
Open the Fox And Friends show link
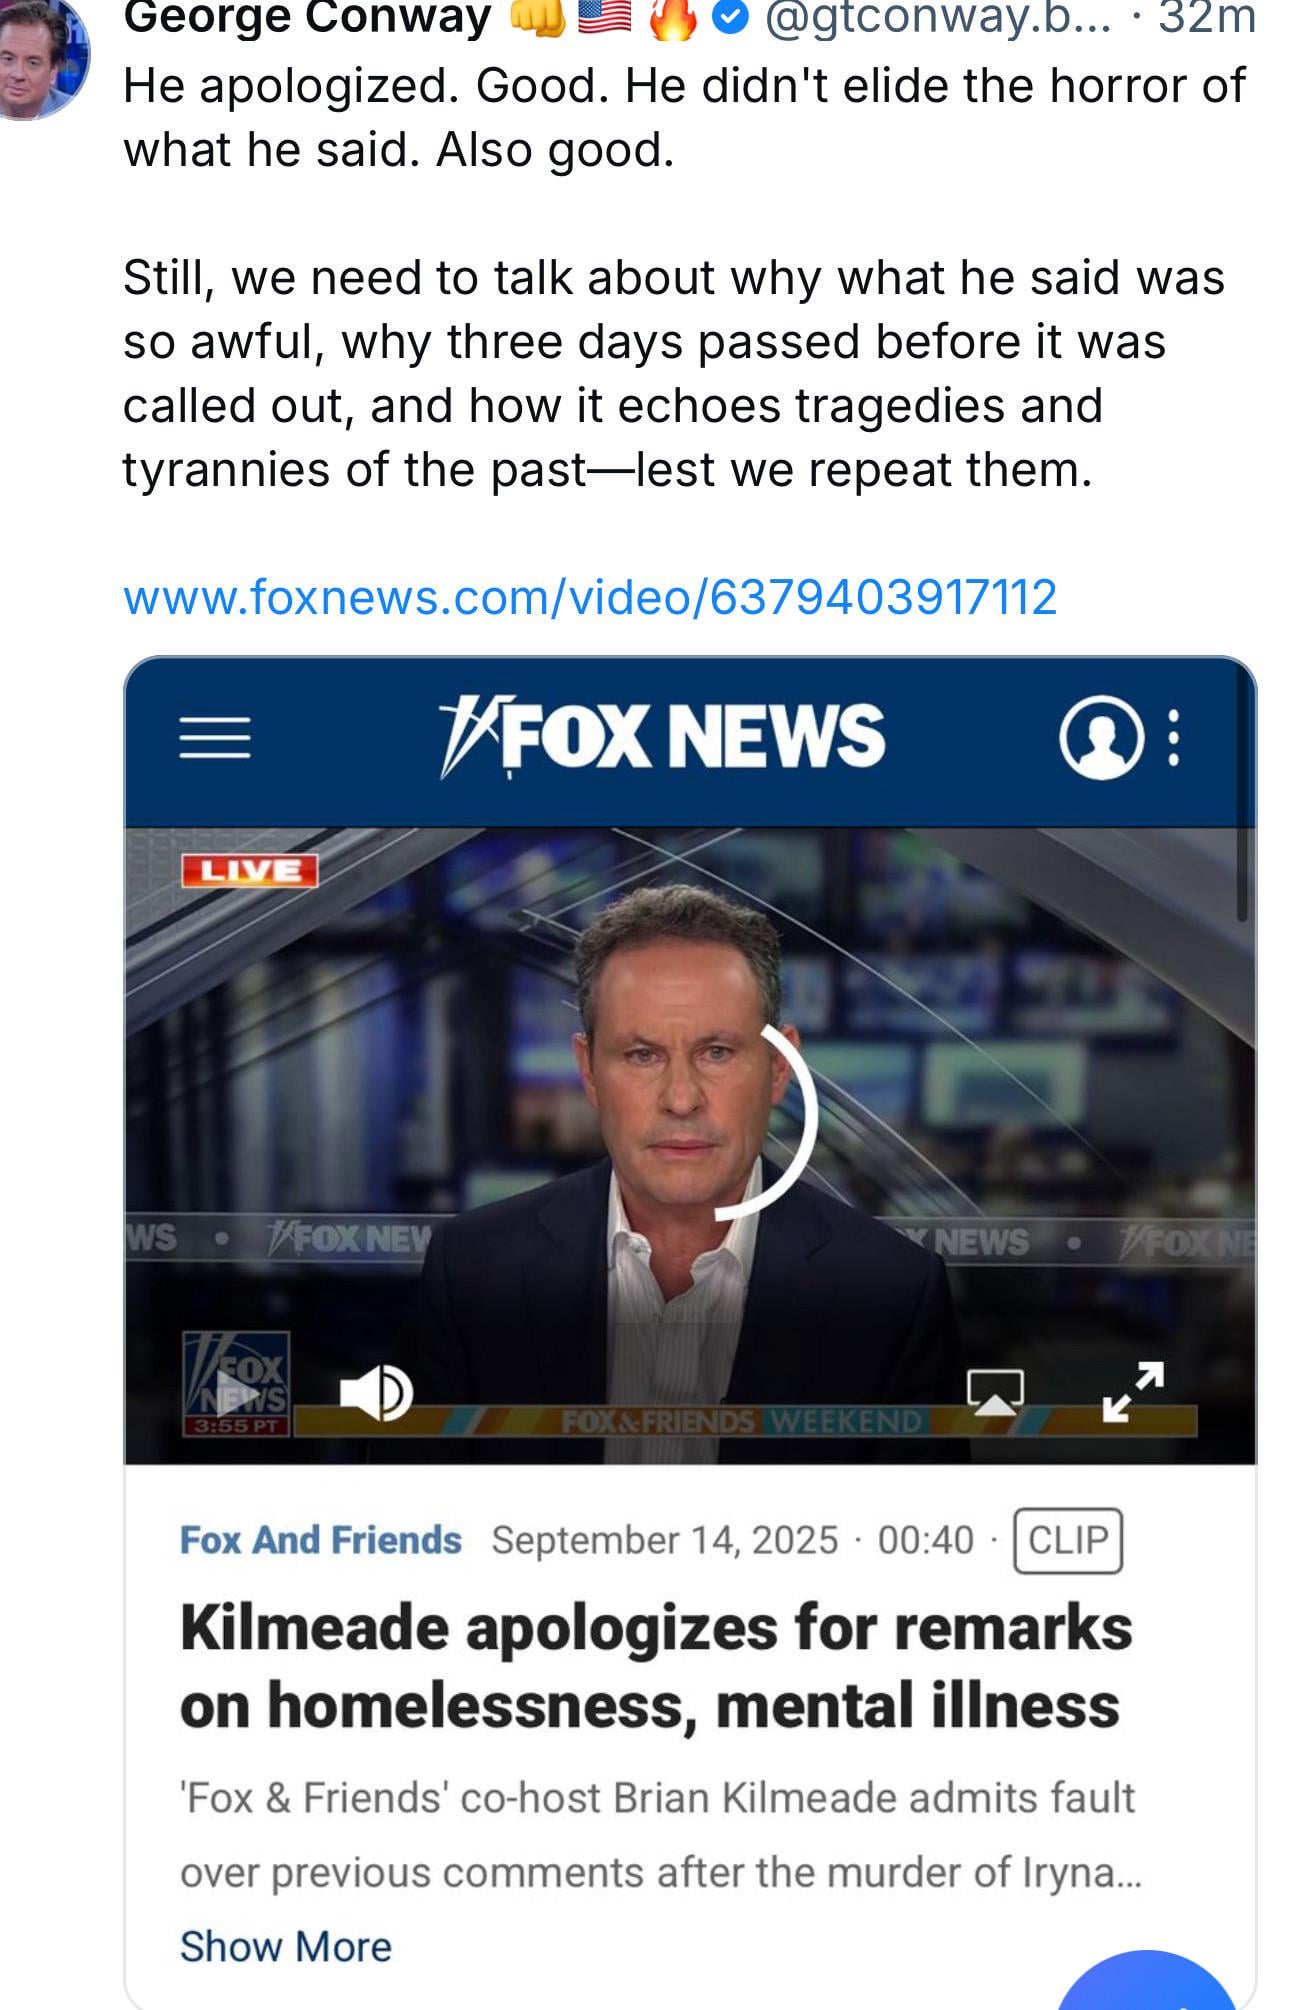(321, 1540)
